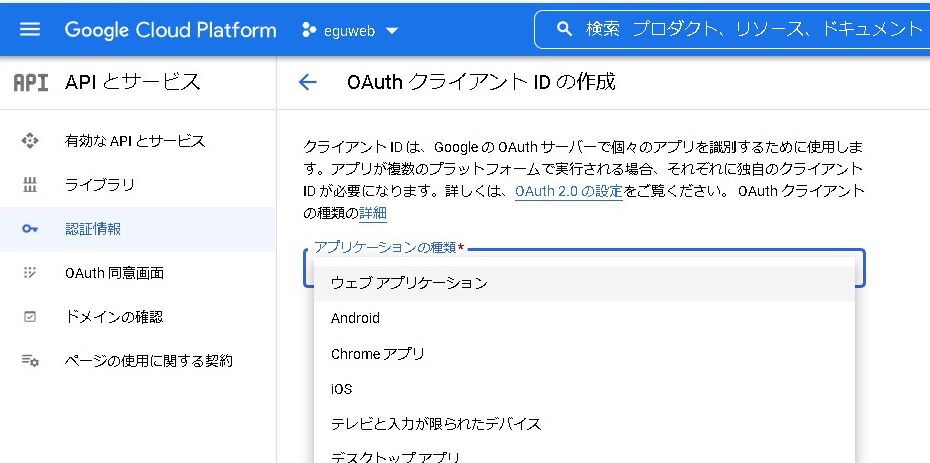Click the search magnifier icon
Viewport: 930px width, 463px height.
[x=565, y=29]
